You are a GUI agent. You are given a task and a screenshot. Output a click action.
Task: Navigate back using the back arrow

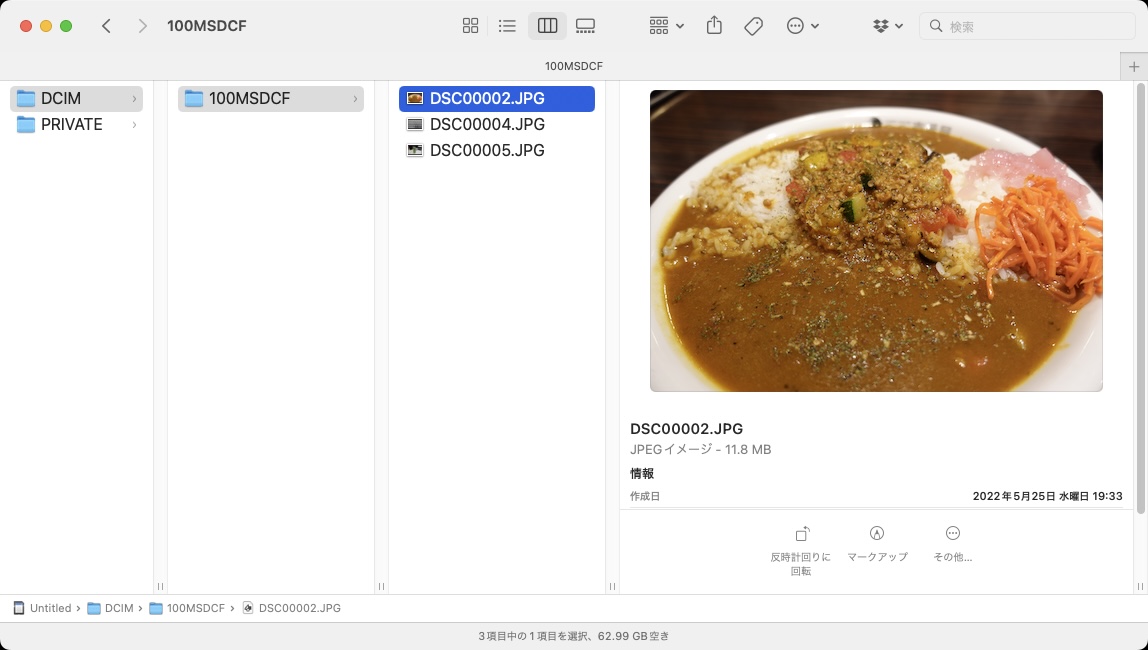click(107, 25)
